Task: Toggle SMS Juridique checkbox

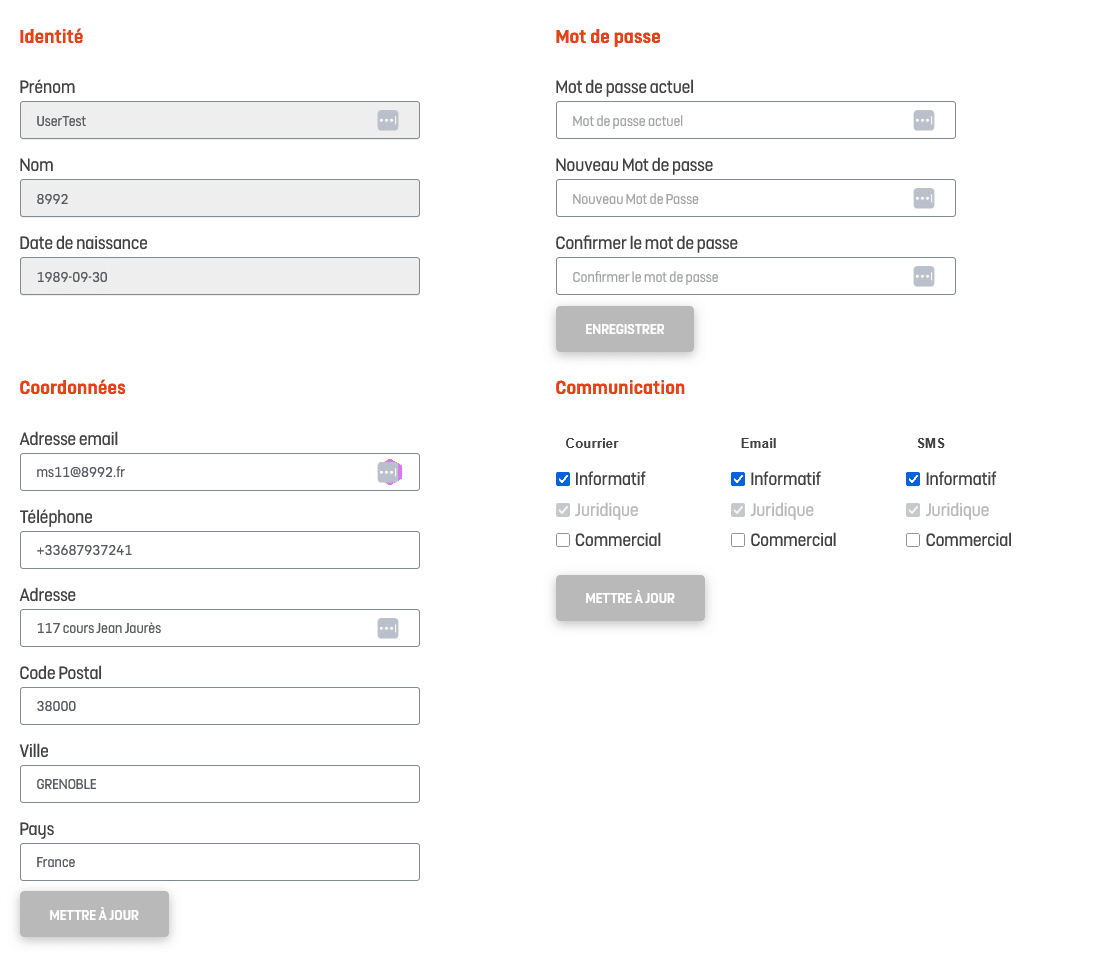Action: click(913, 510)
